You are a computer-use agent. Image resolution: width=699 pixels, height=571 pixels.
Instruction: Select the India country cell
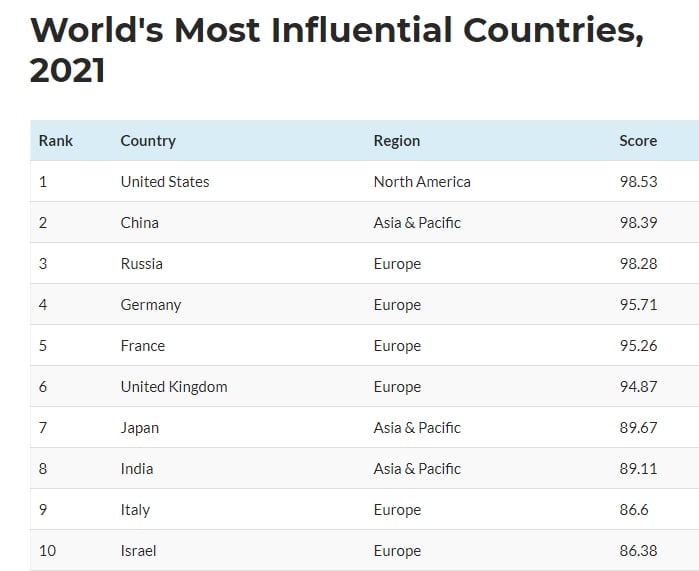(137, 469)
